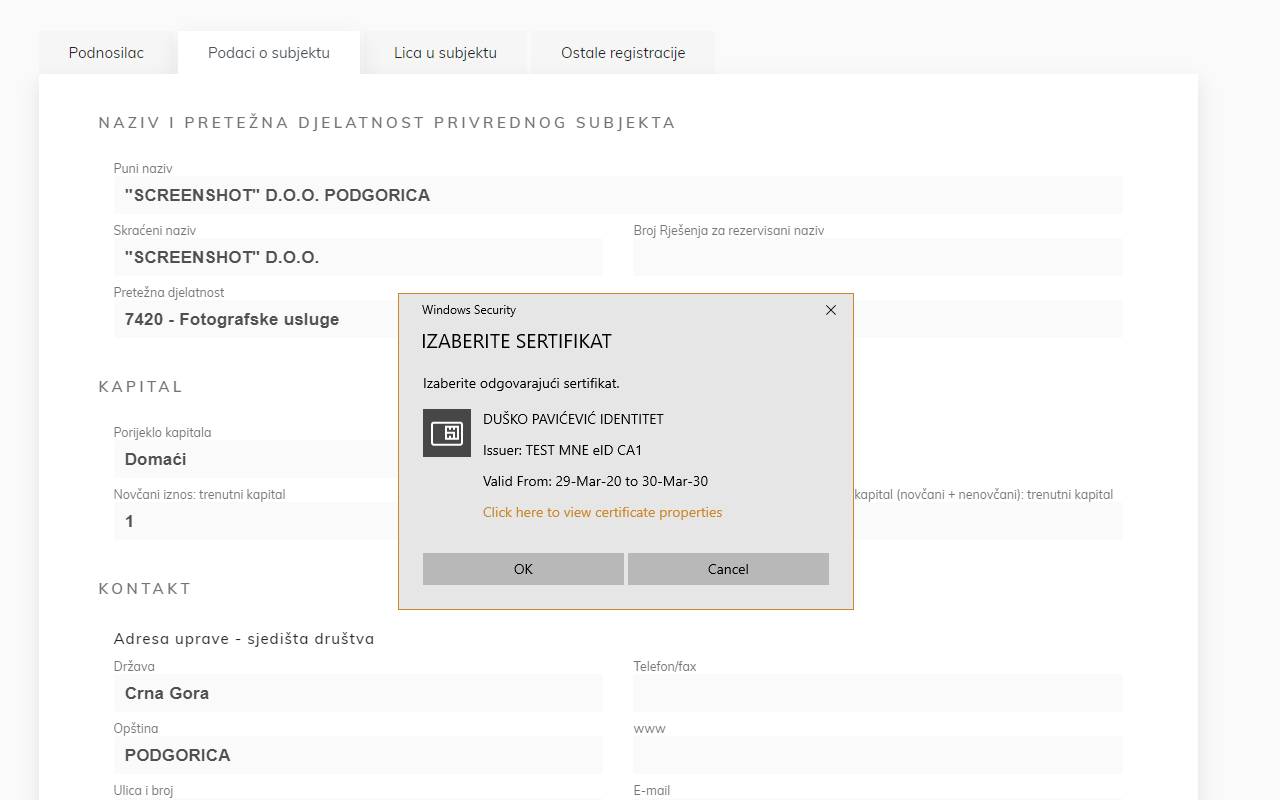Focus the Skraćeni naziv field
1280x800 pixels.
point(357,257)
